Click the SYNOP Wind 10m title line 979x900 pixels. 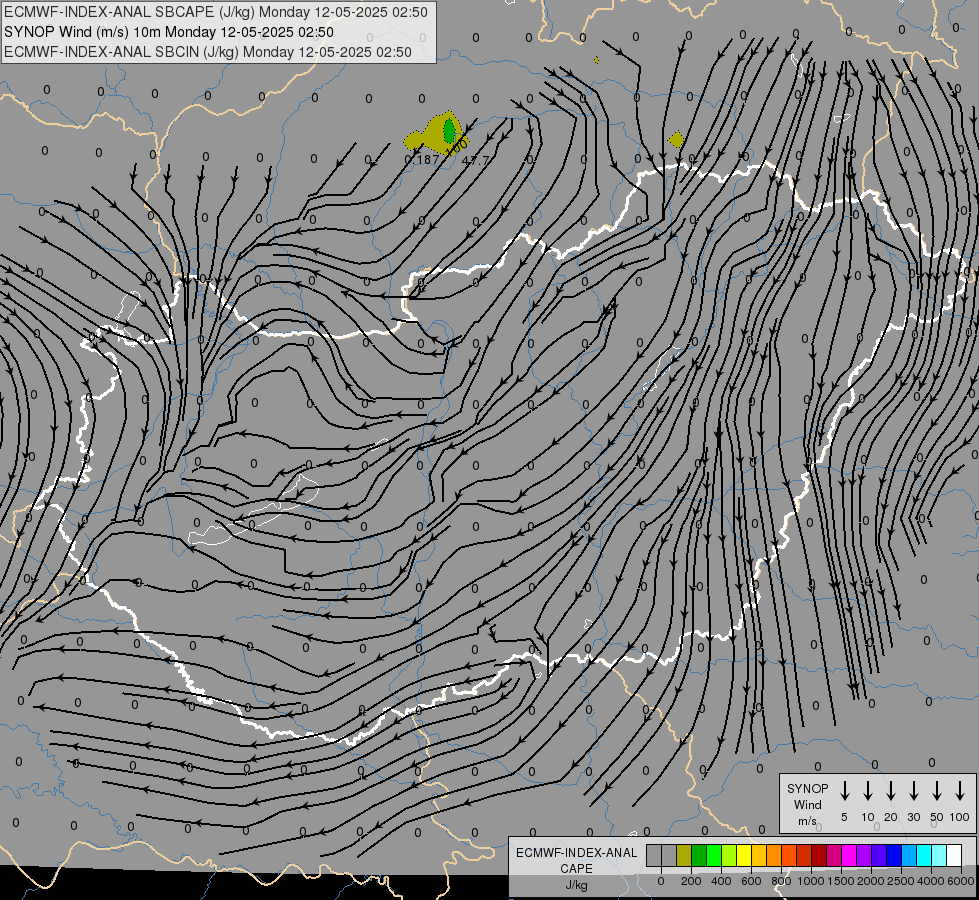(169, 32)
